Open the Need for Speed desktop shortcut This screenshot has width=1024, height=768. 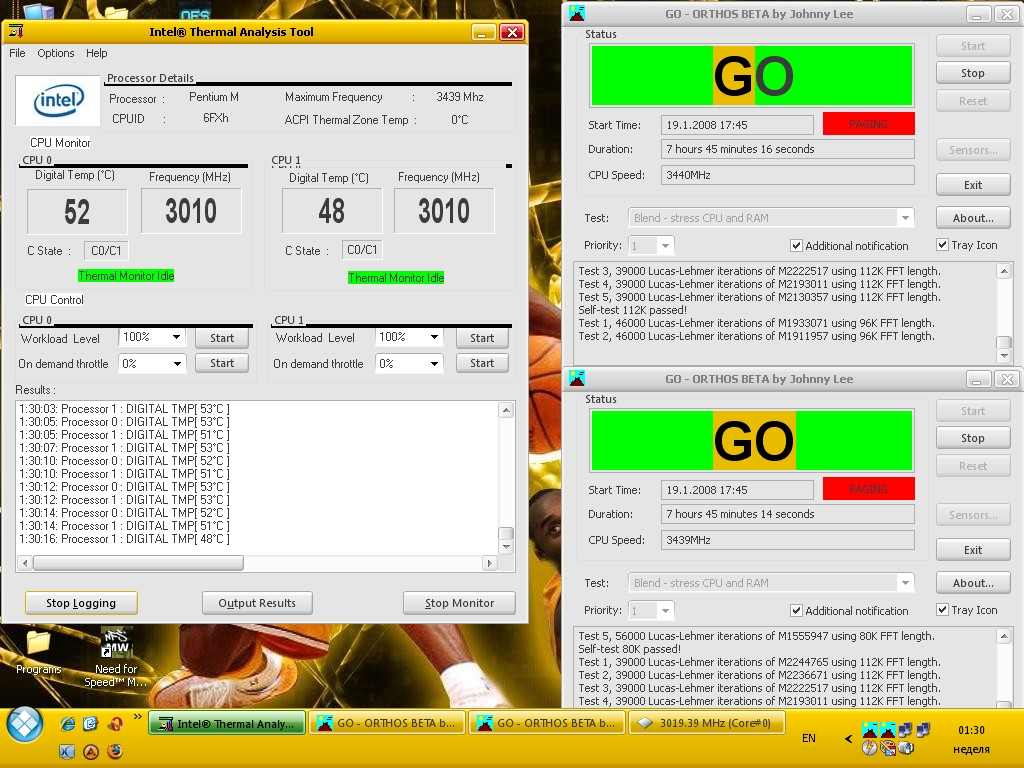click(116, 656)
